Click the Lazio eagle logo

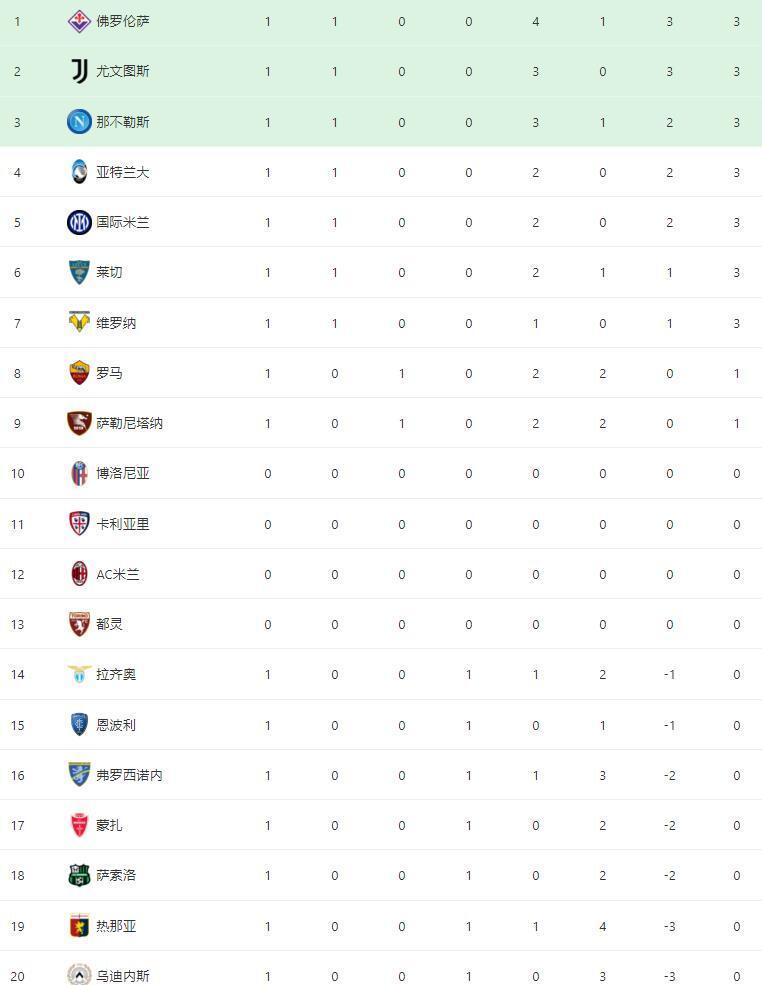(79, 674)
